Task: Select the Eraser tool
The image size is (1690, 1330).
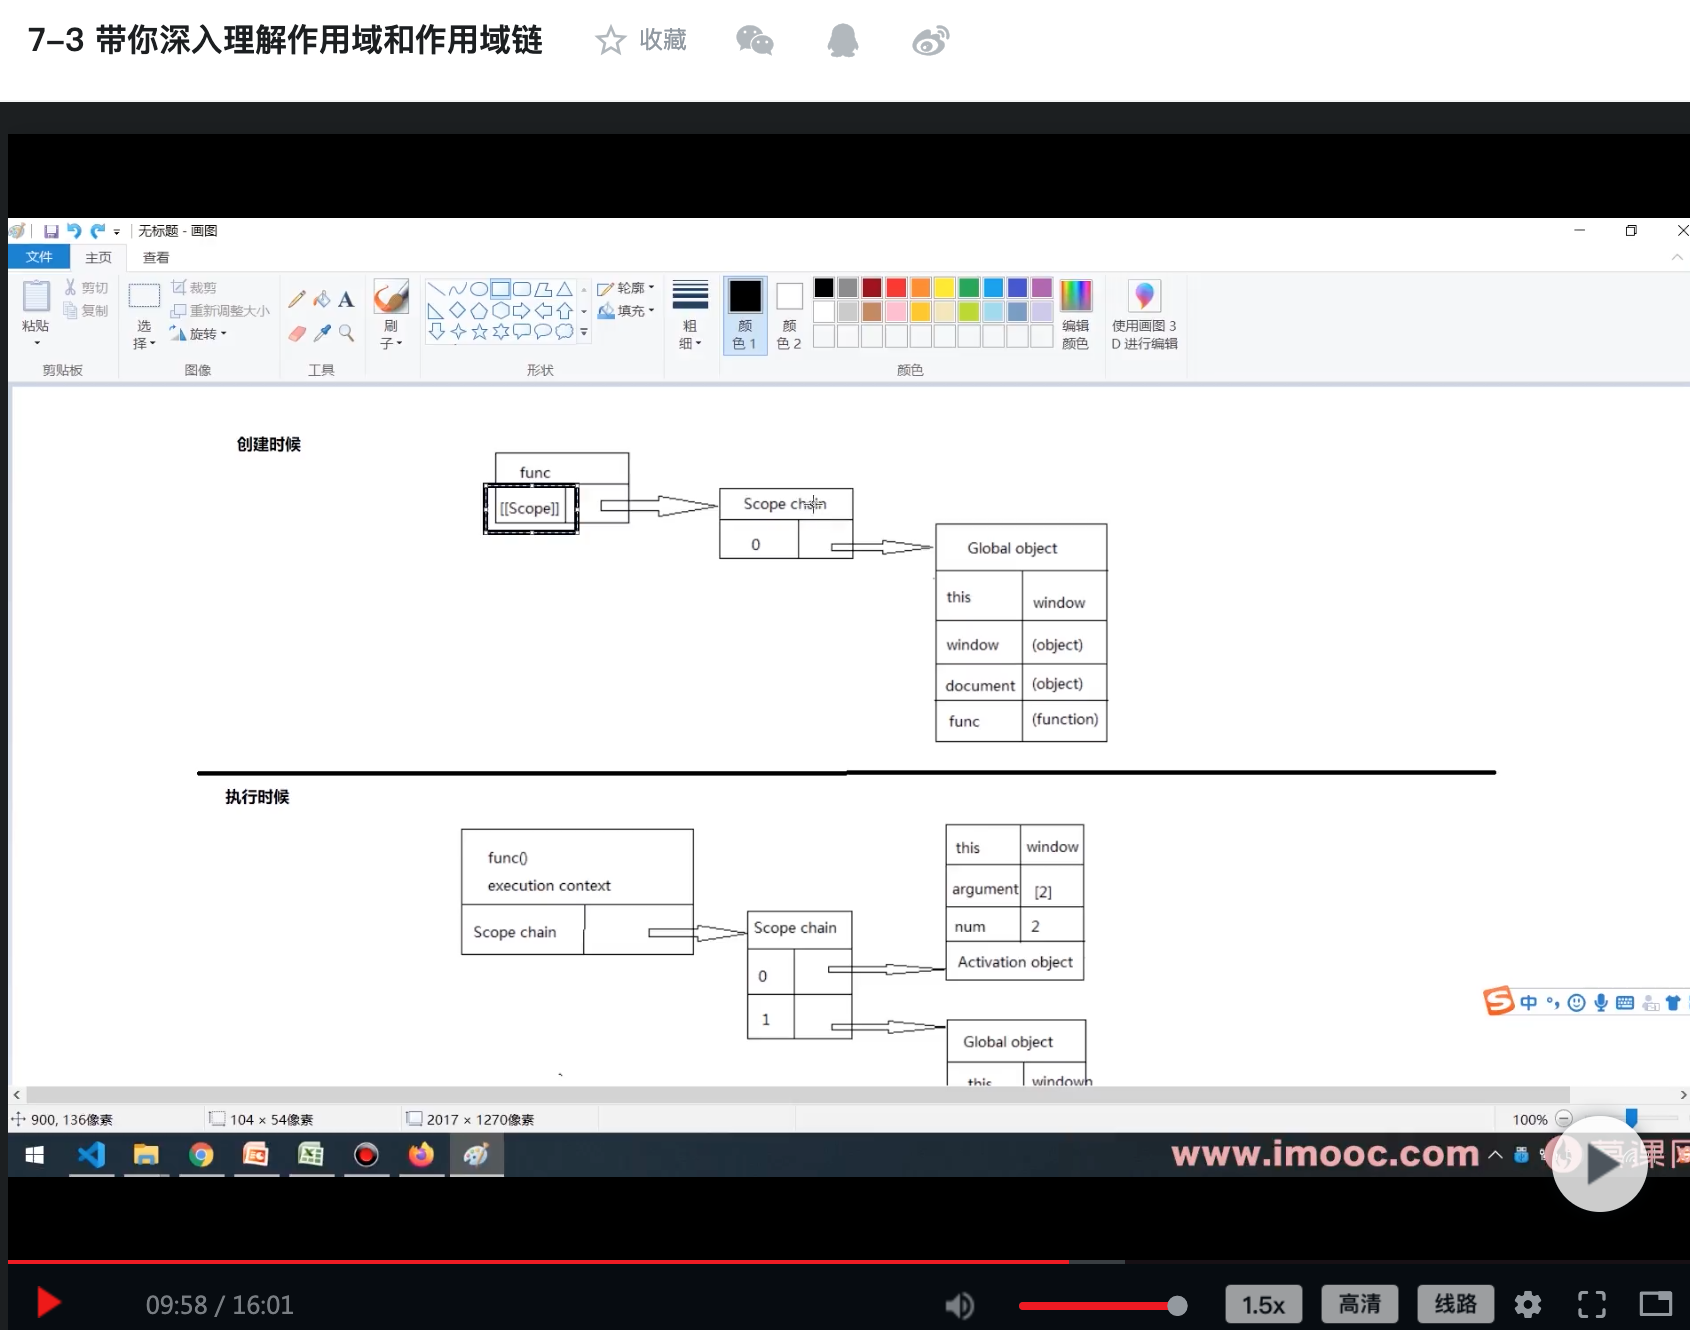Action: (298, 333)
